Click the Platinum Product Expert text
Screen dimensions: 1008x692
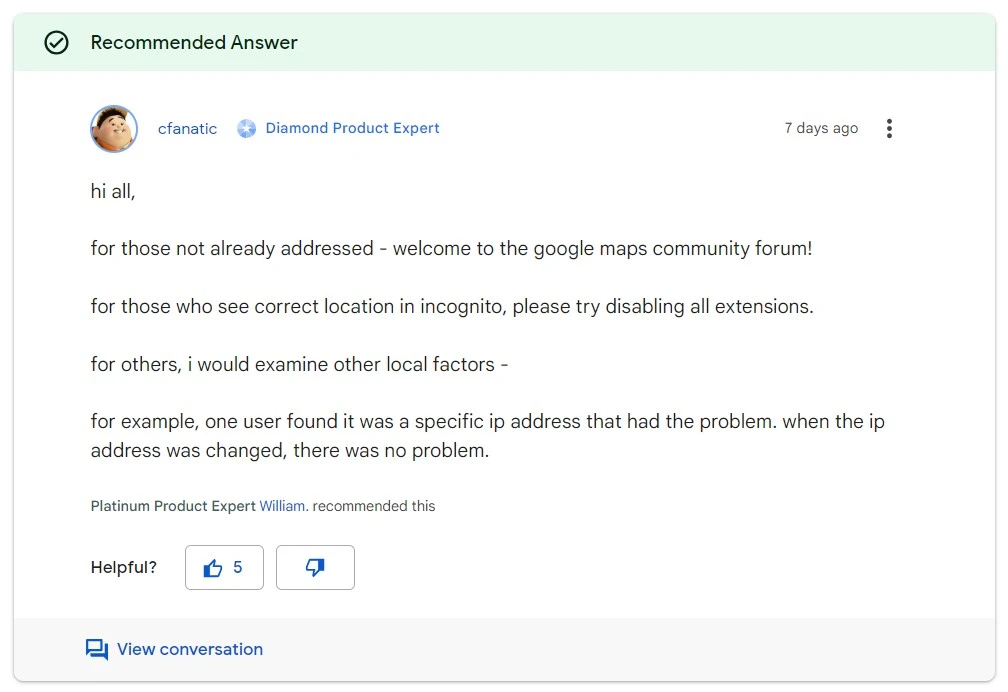point(173,506)
